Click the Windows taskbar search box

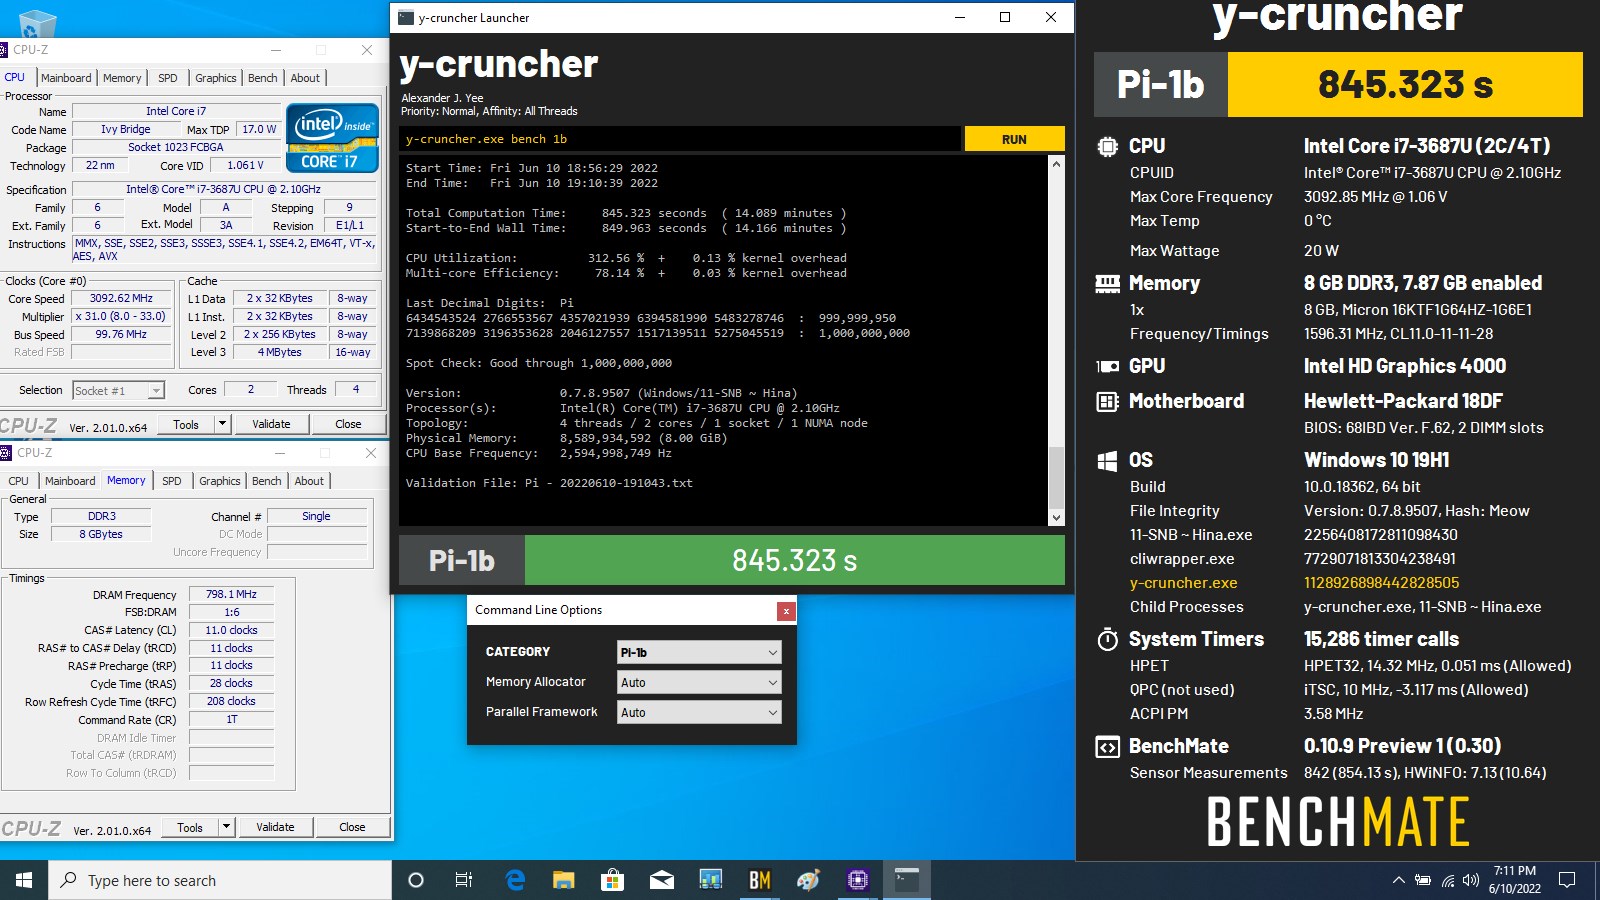pos(220,880)
